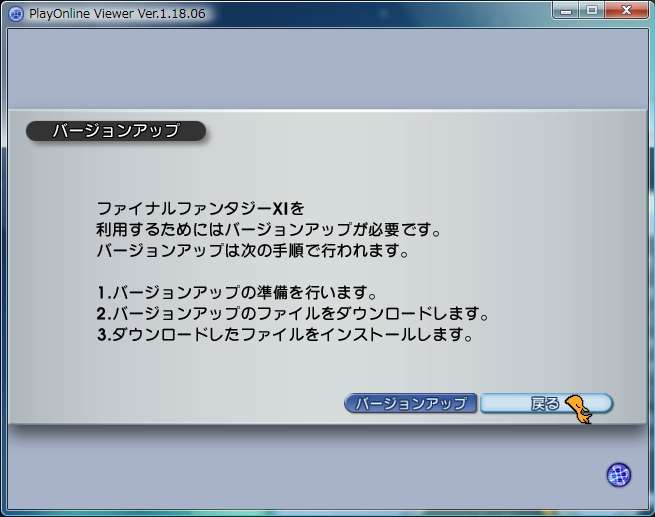The image size is (655, 517).
Task: Click step 1.バージョンアップの準備を行います。
Action: click(237, 292)
